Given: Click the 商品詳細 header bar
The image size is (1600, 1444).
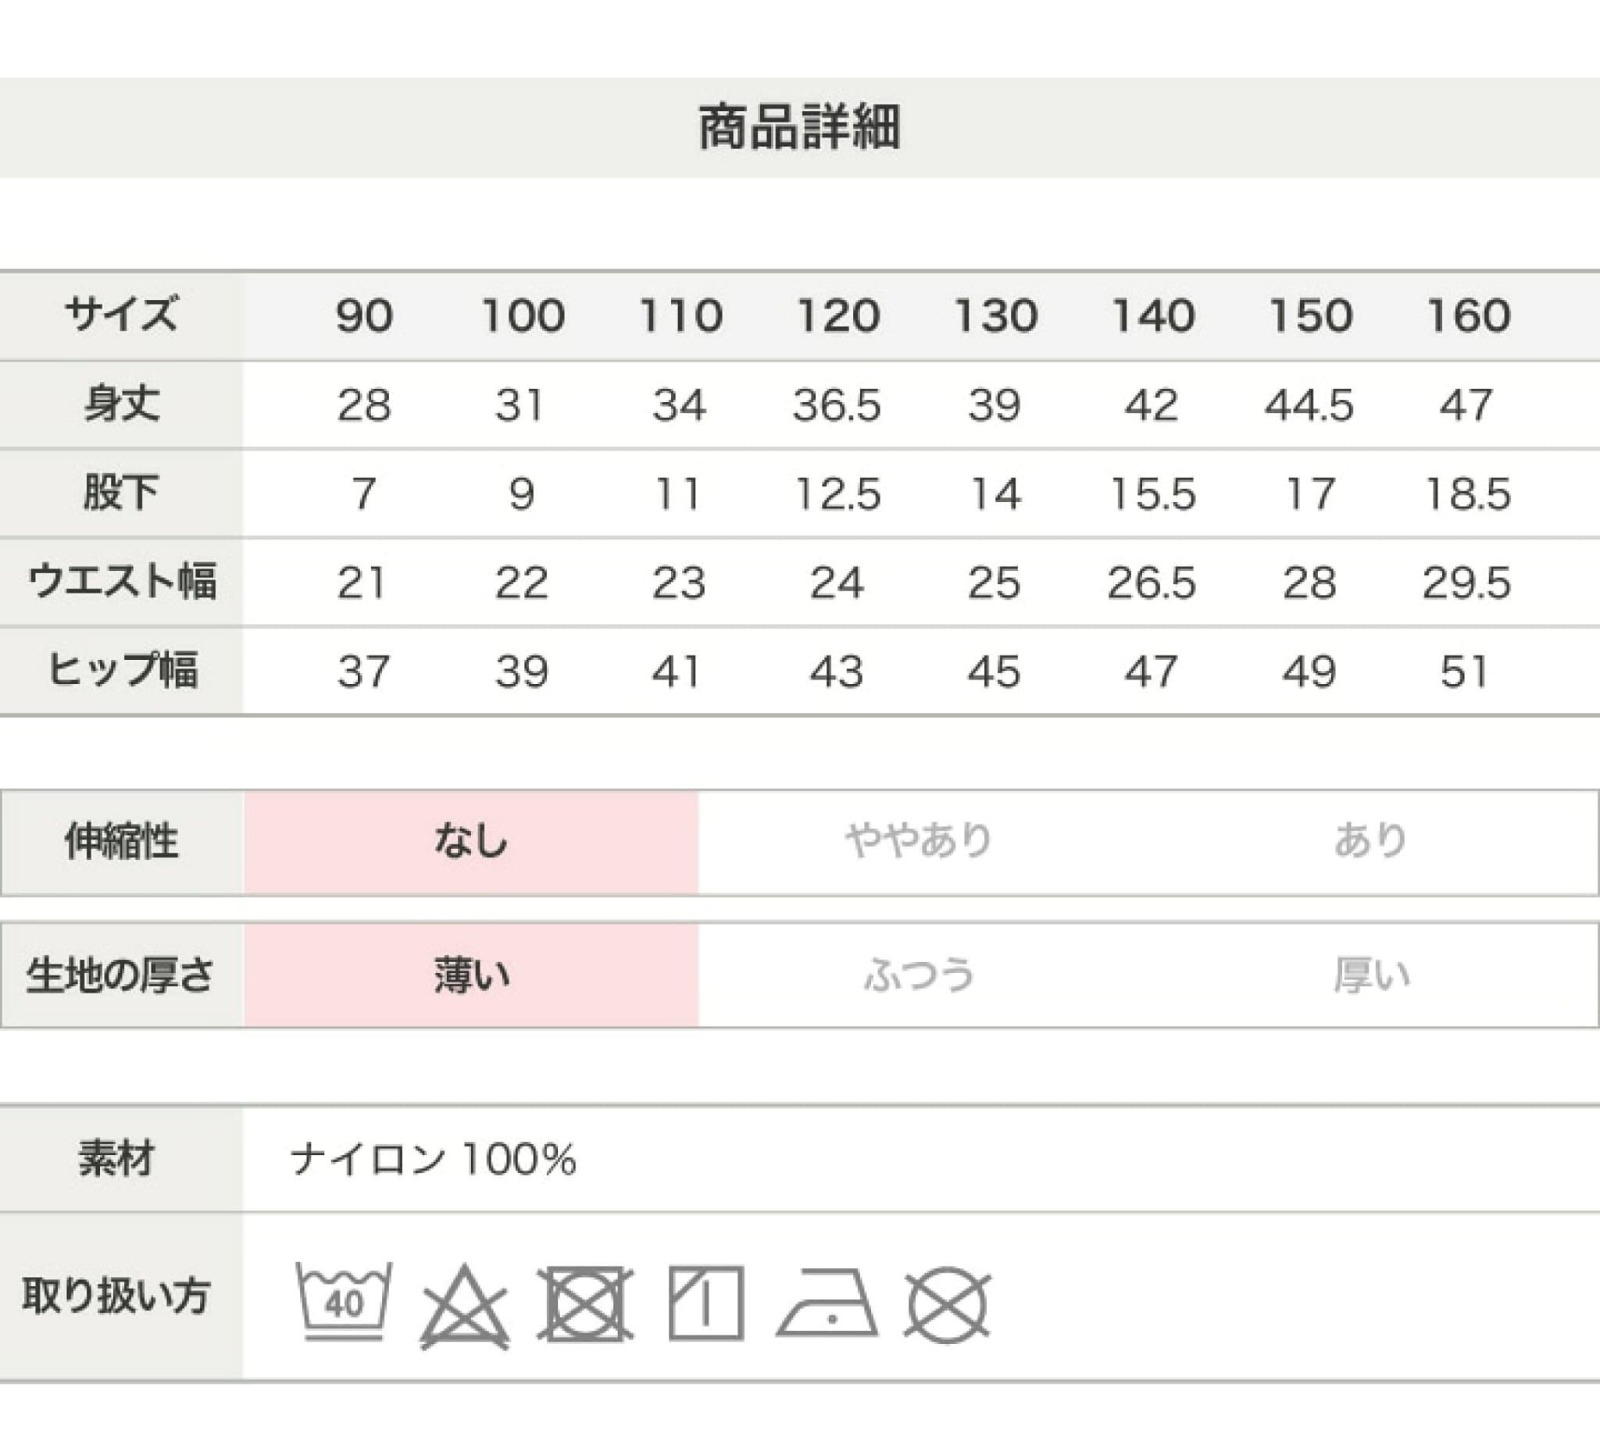Looking at the screenshot, I should [x=800, y=128].
